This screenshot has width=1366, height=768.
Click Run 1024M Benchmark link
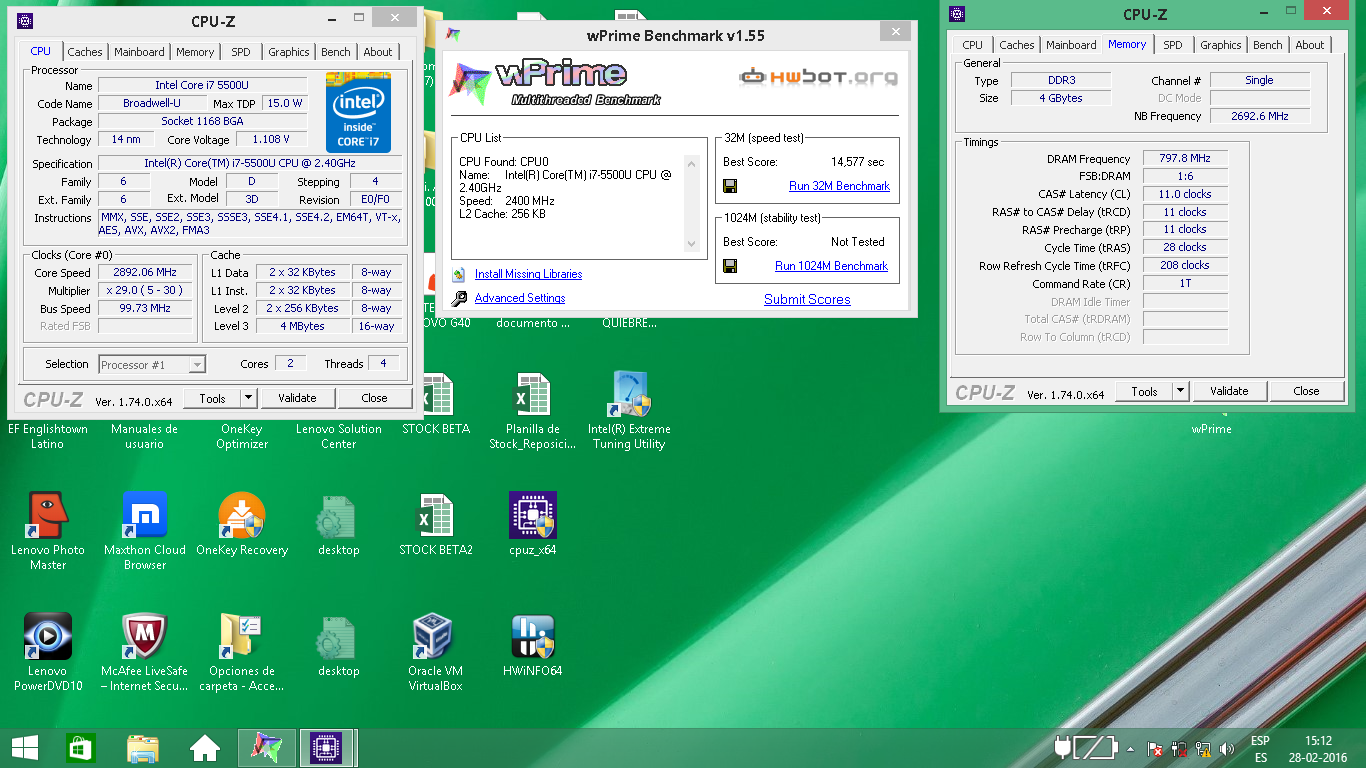tap(831, 266)
